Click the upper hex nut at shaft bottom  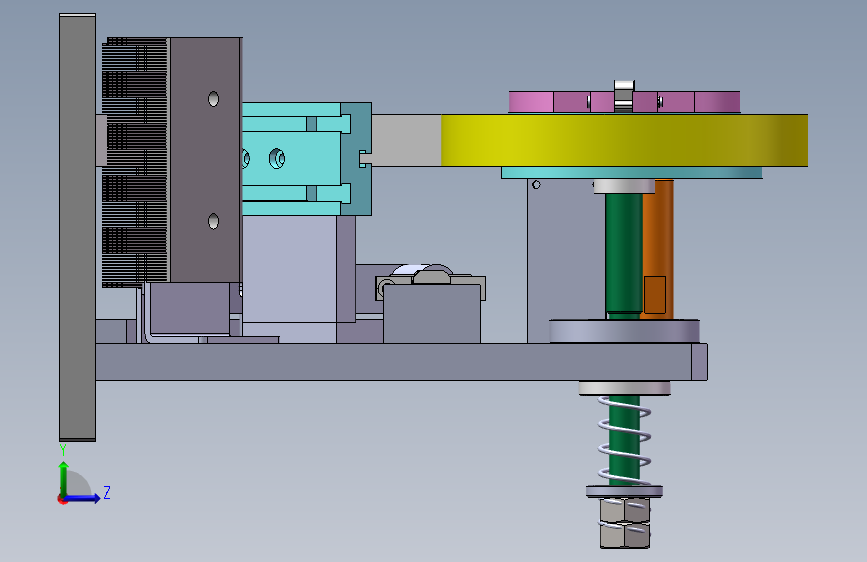click(625, 510)
